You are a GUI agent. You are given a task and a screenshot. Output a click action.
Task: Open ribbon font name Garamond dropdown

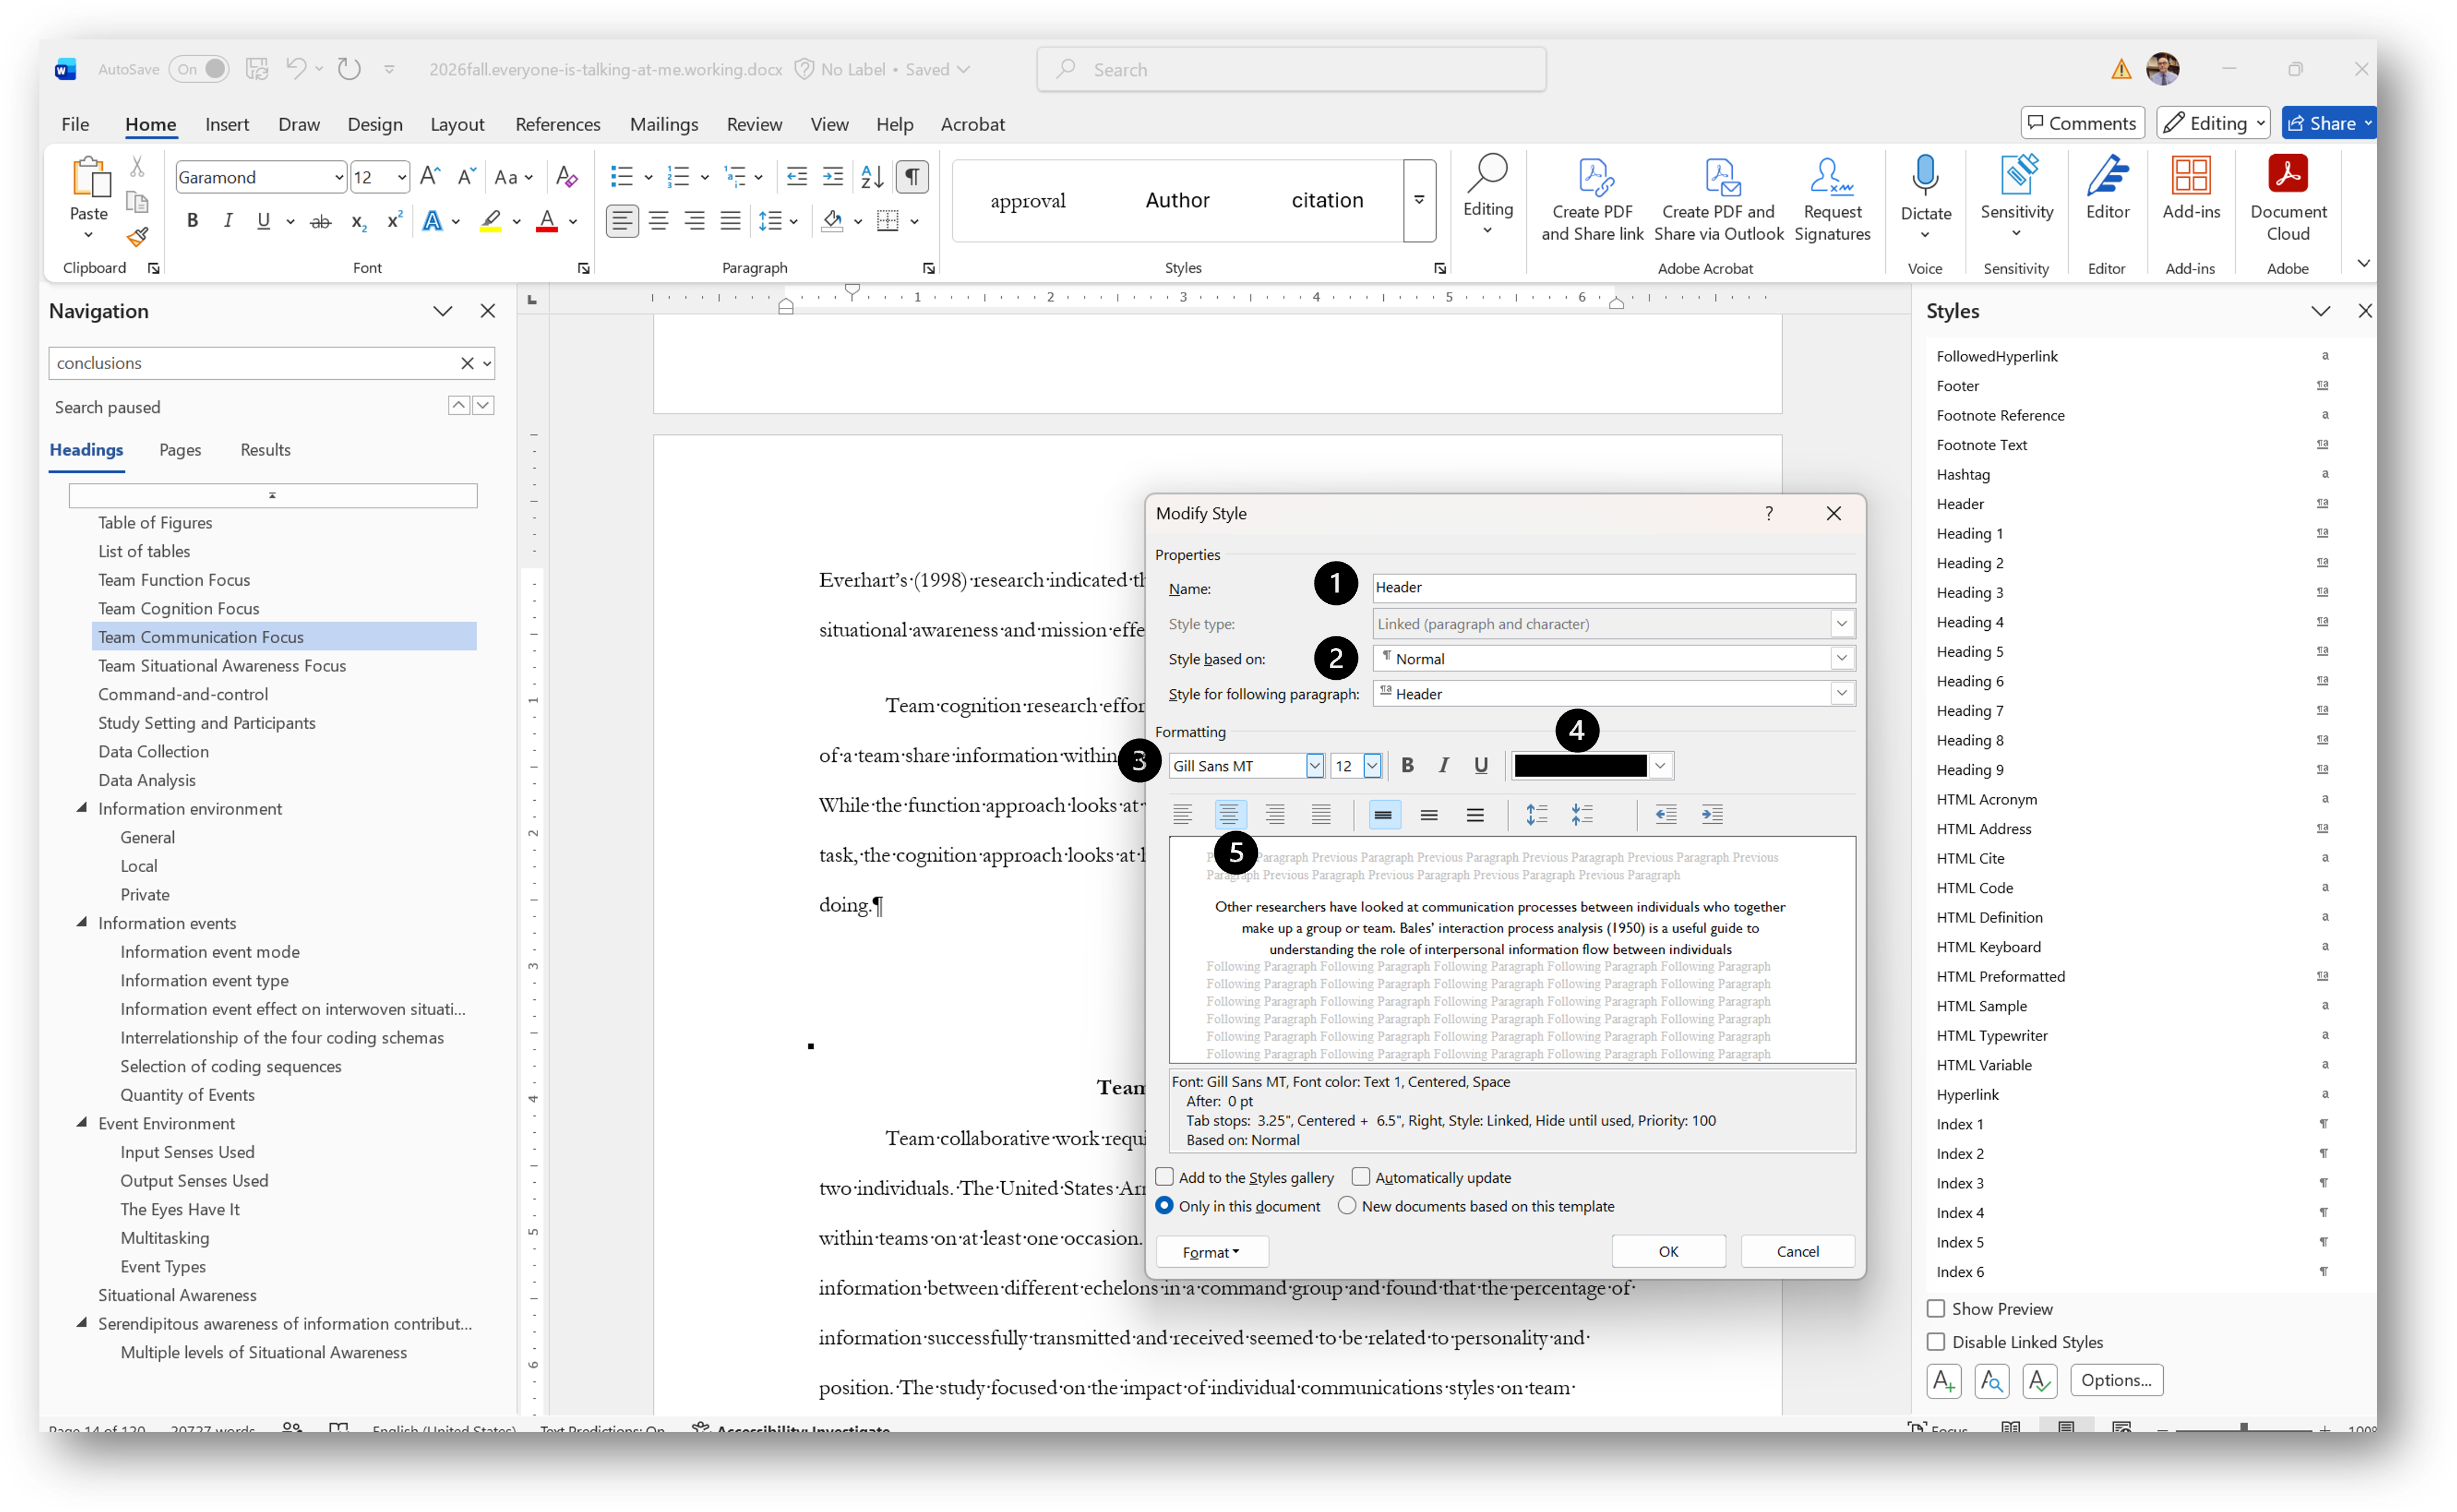pos(338,177)
